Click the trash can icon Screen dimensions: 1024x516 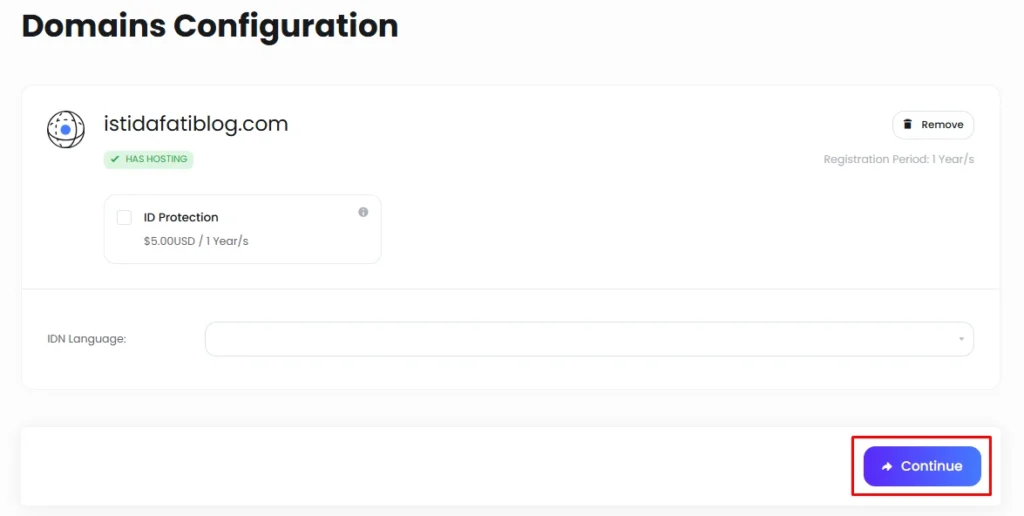coord(907,125)
